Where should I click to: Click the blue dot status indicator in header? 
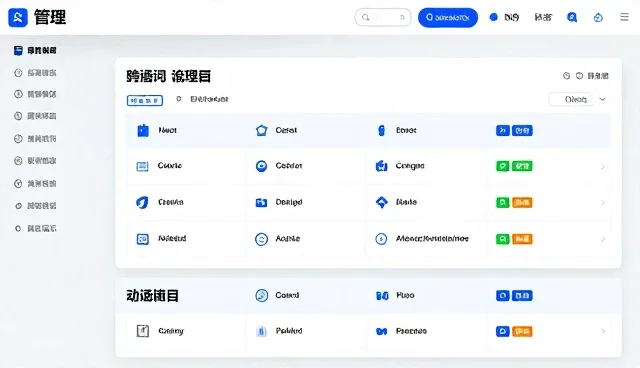coord(493,17)
